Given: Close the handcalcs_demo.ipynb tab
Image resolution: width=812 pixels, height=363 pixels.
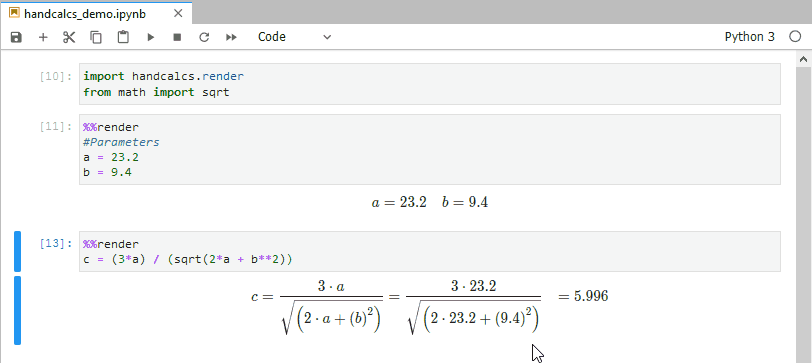Looking at the screenshot, I should tap(178, 13).
